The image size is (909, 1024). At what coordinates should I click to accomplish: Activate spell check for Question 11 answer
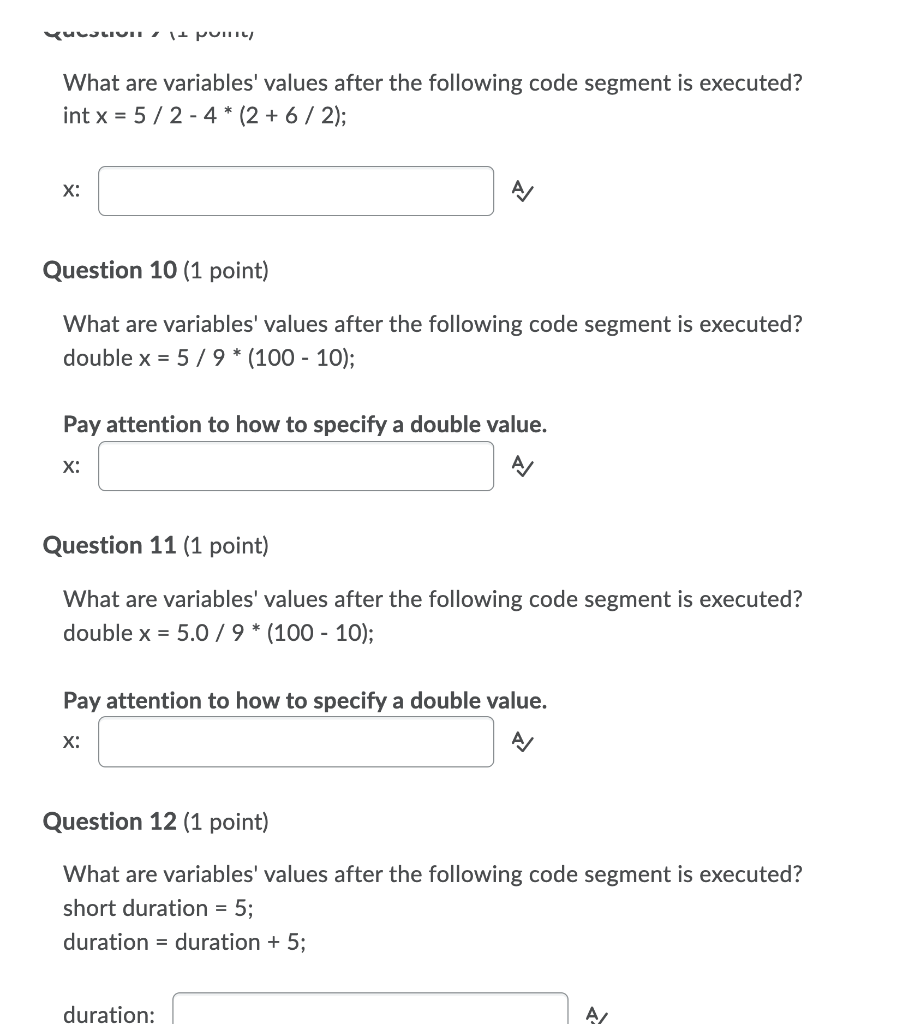[521, 741]
